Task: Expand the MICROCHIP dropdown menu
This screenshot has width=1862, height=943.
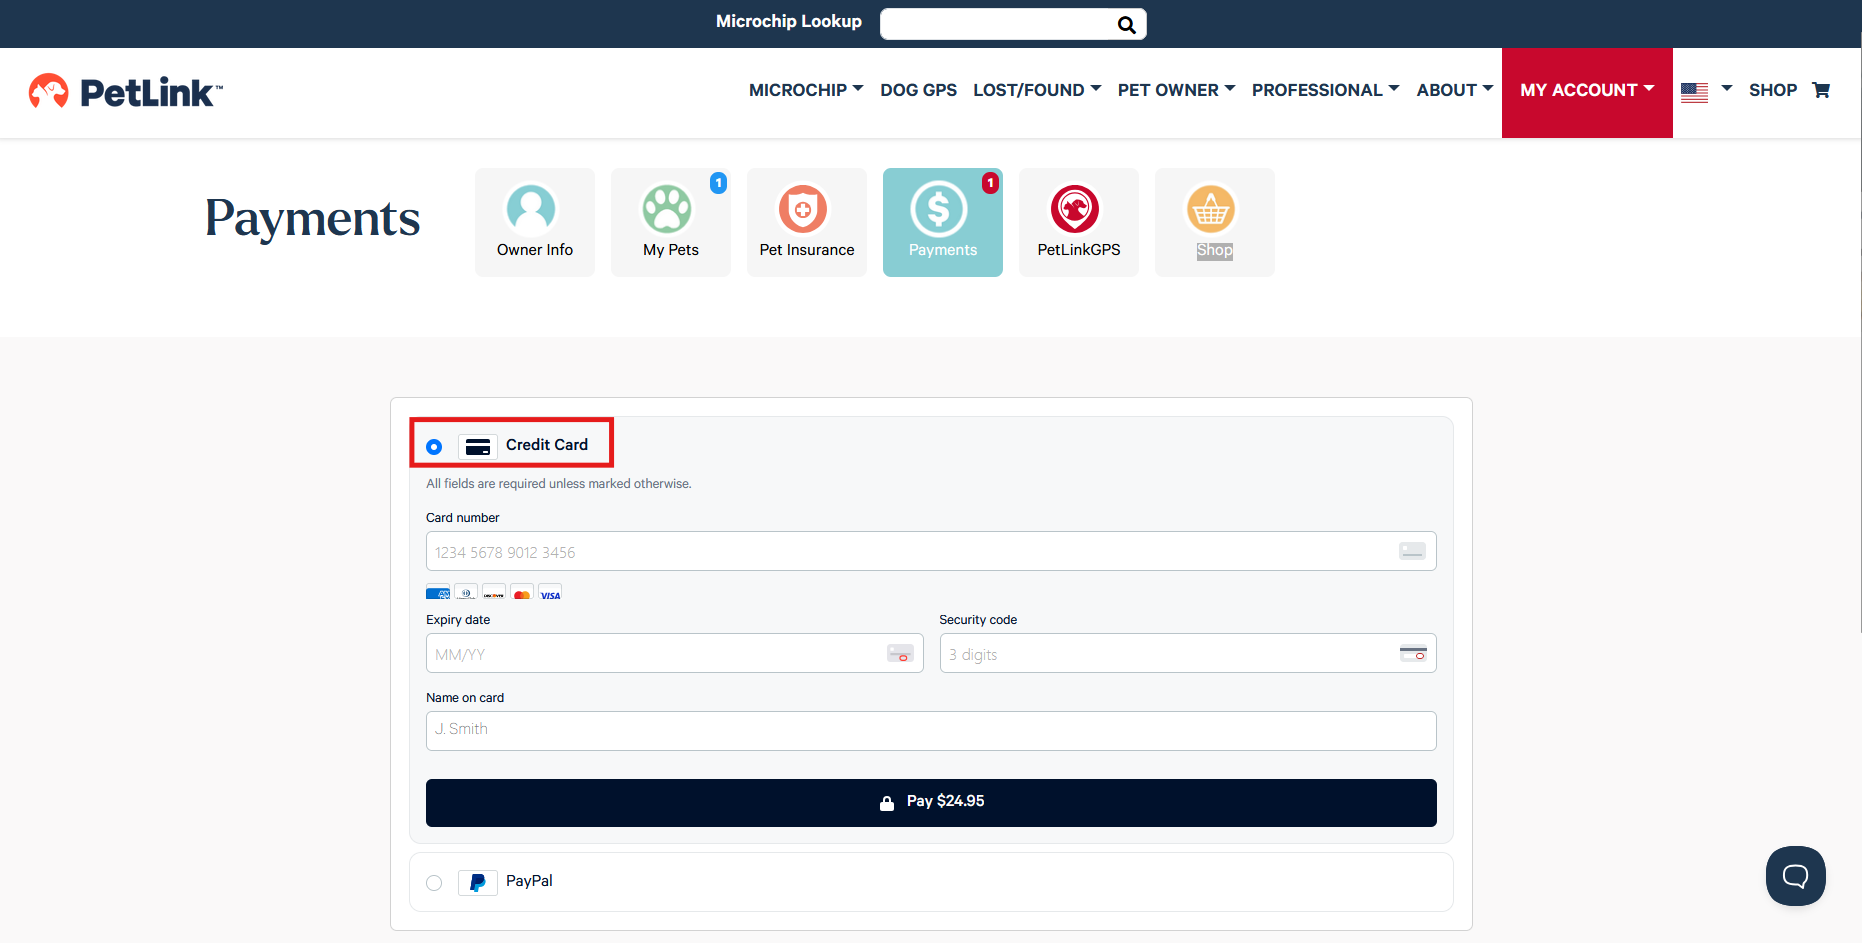Action: (x=806, y=90)
